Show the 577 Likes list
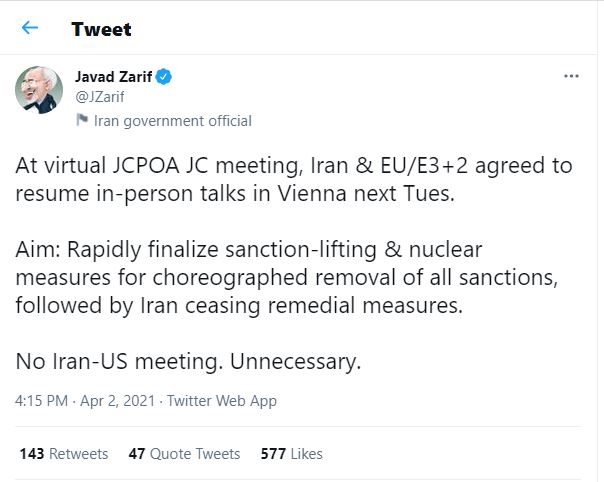The width and height of the screenshot is (604, 482). pos(291,454)
